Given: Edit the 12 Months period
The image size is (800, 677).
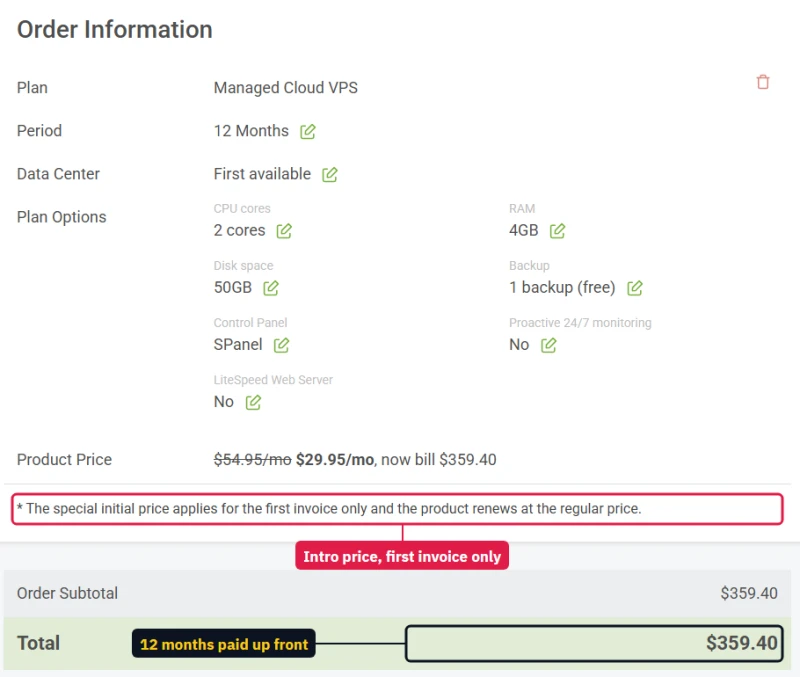Looking at the screenshot, I should (x=308, y=132).
